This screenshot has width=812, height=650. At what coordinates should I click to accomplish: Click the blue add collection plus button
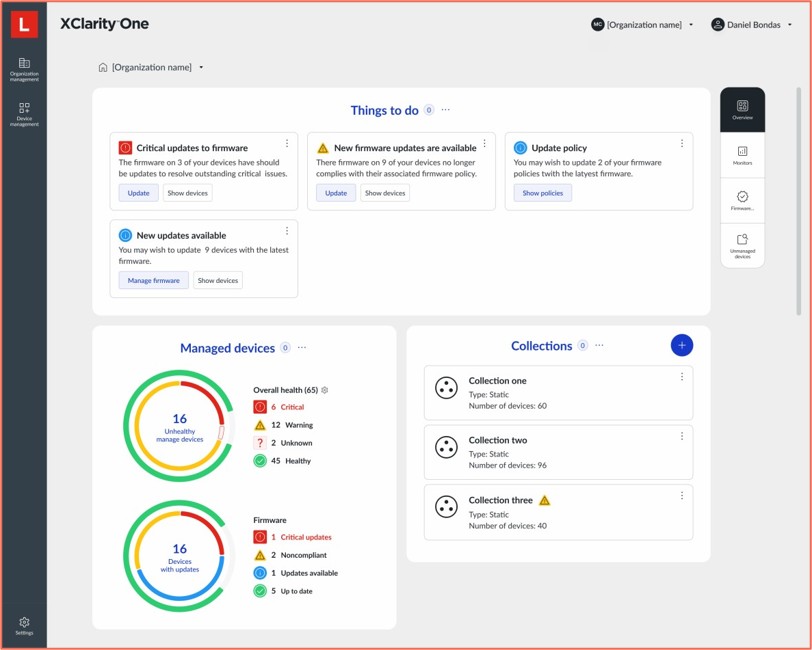point(681,345)
